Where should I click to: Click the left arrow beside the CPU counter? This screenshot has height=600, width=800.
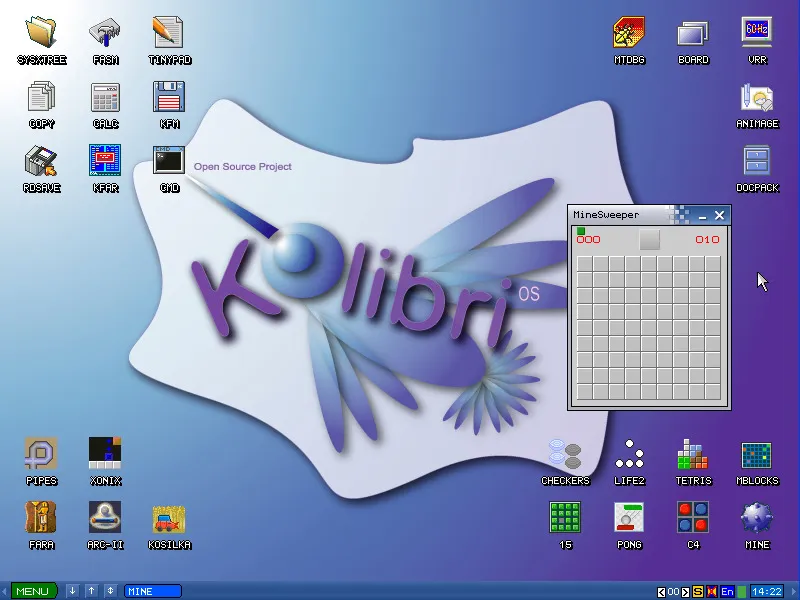pos(660,591)
